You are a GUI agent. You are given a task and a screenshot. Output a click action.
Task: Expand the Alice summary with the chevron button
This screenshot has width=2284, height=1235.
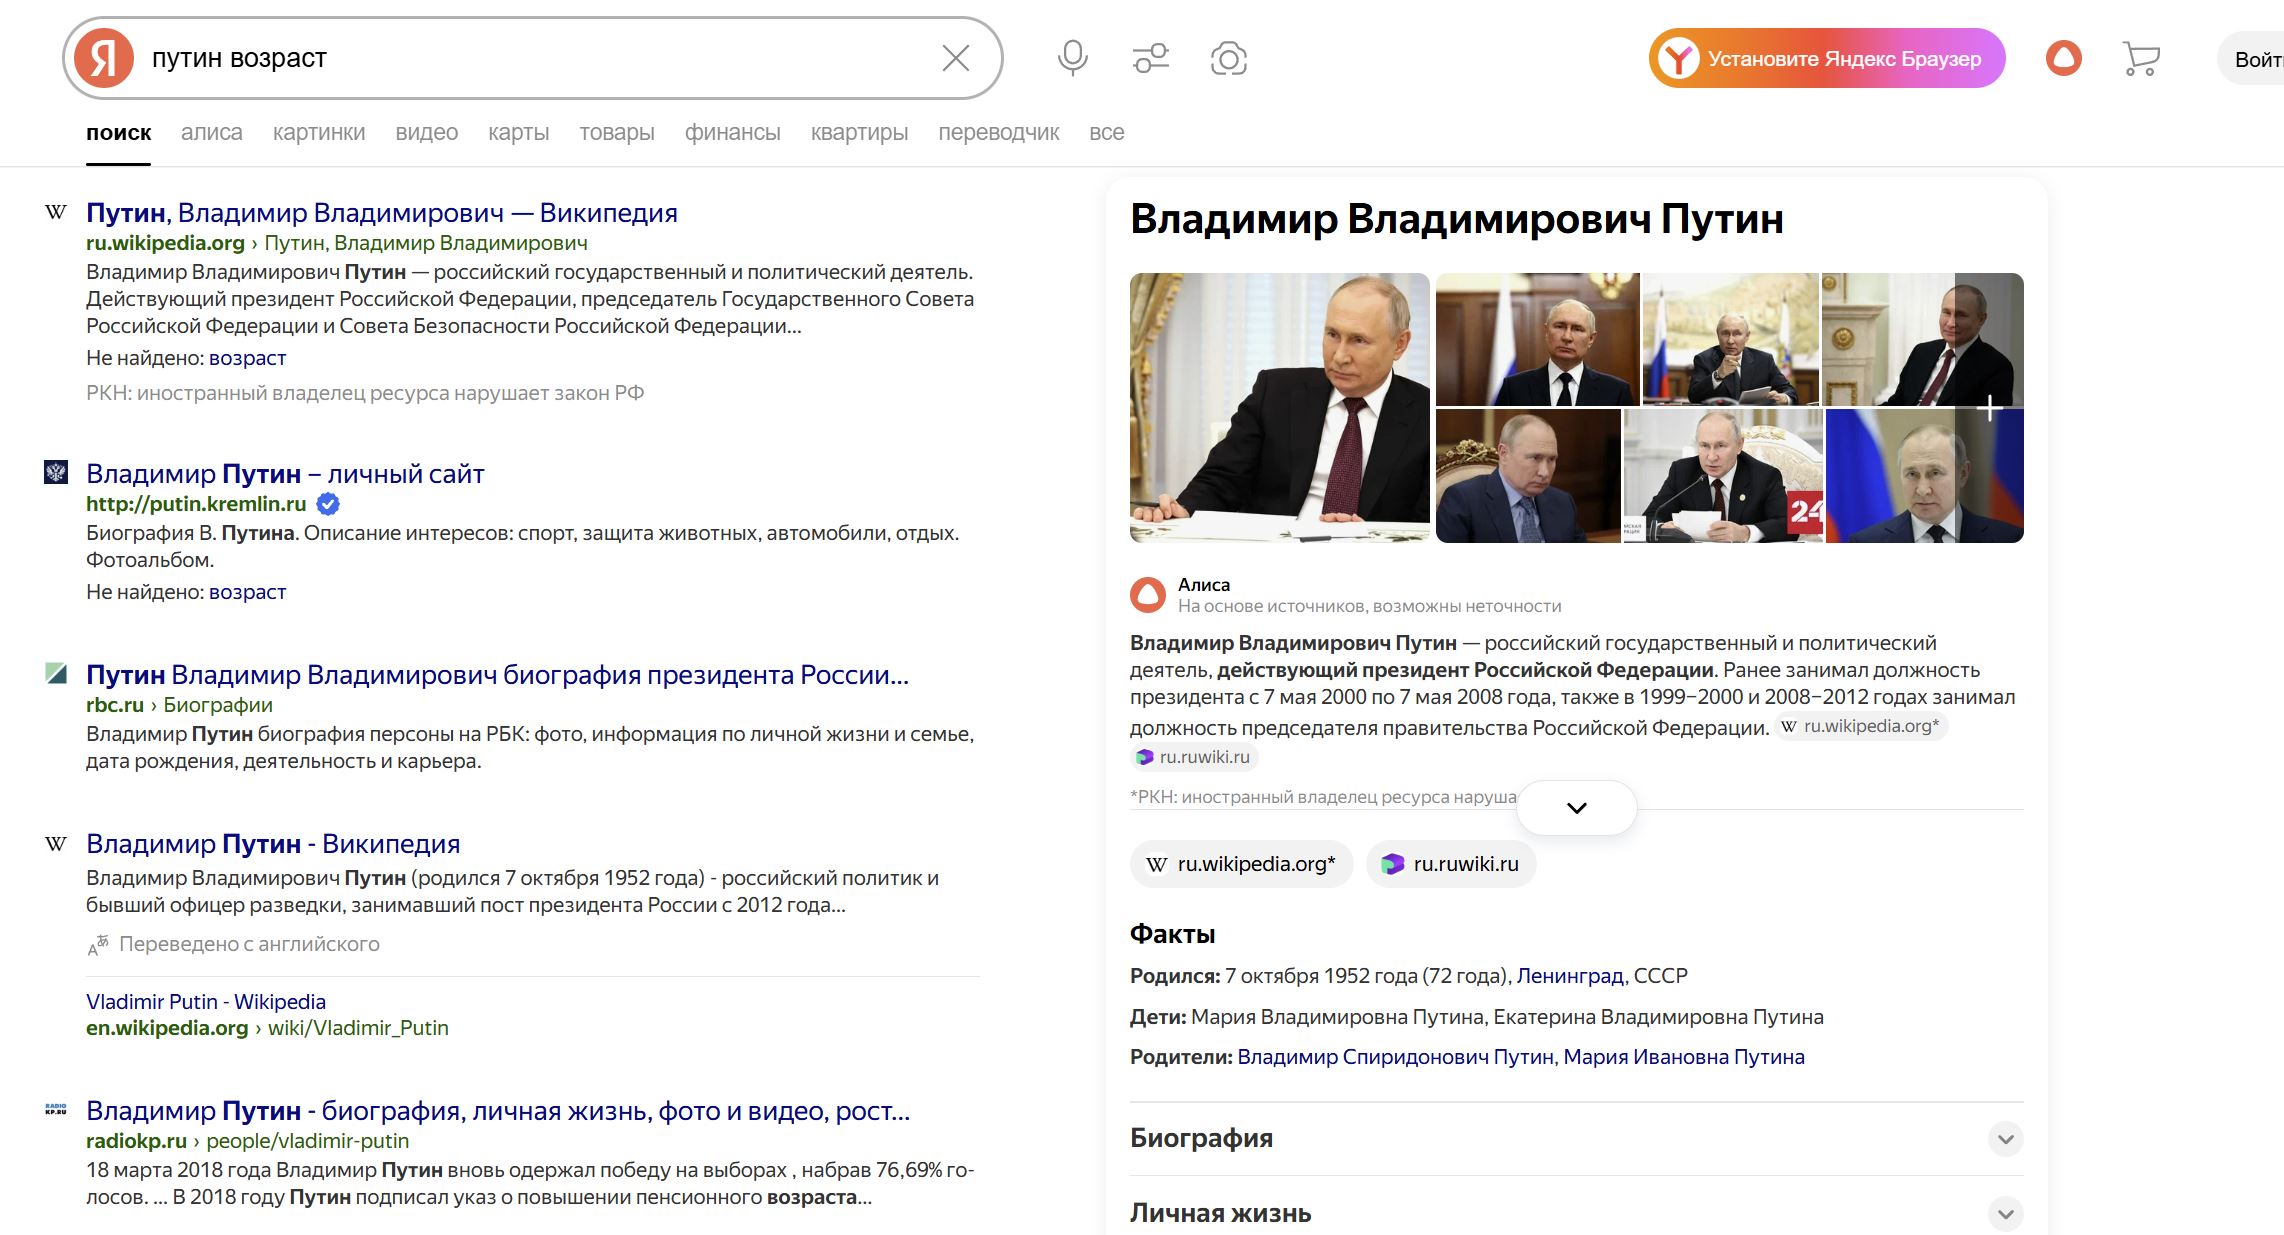[1577, 808]
